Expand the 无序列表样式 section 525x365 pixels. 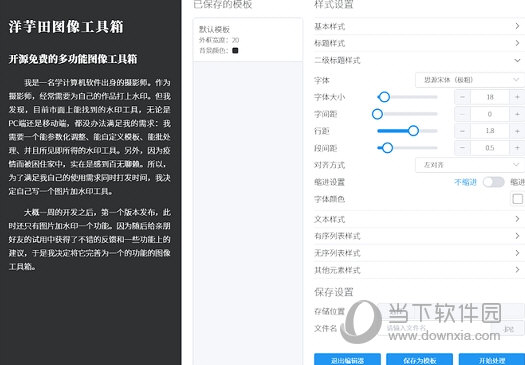click(419, 253)
